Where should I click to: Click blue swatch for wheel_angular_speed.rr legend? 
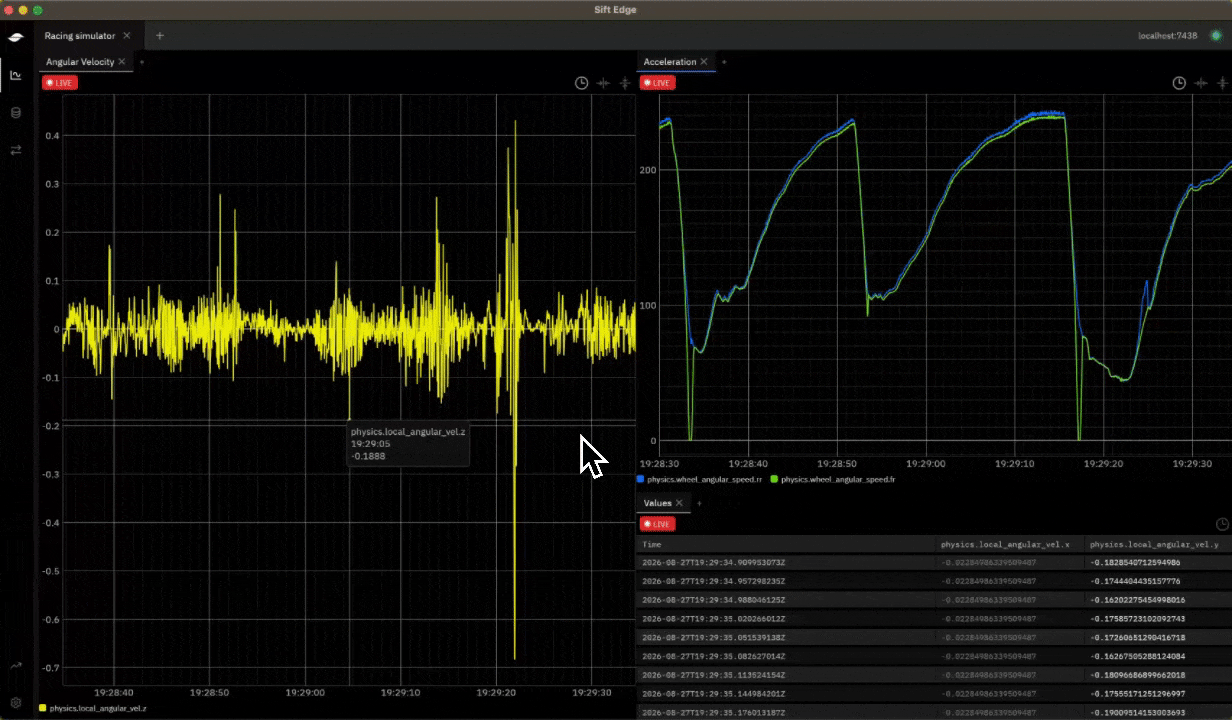pos(641,480)
